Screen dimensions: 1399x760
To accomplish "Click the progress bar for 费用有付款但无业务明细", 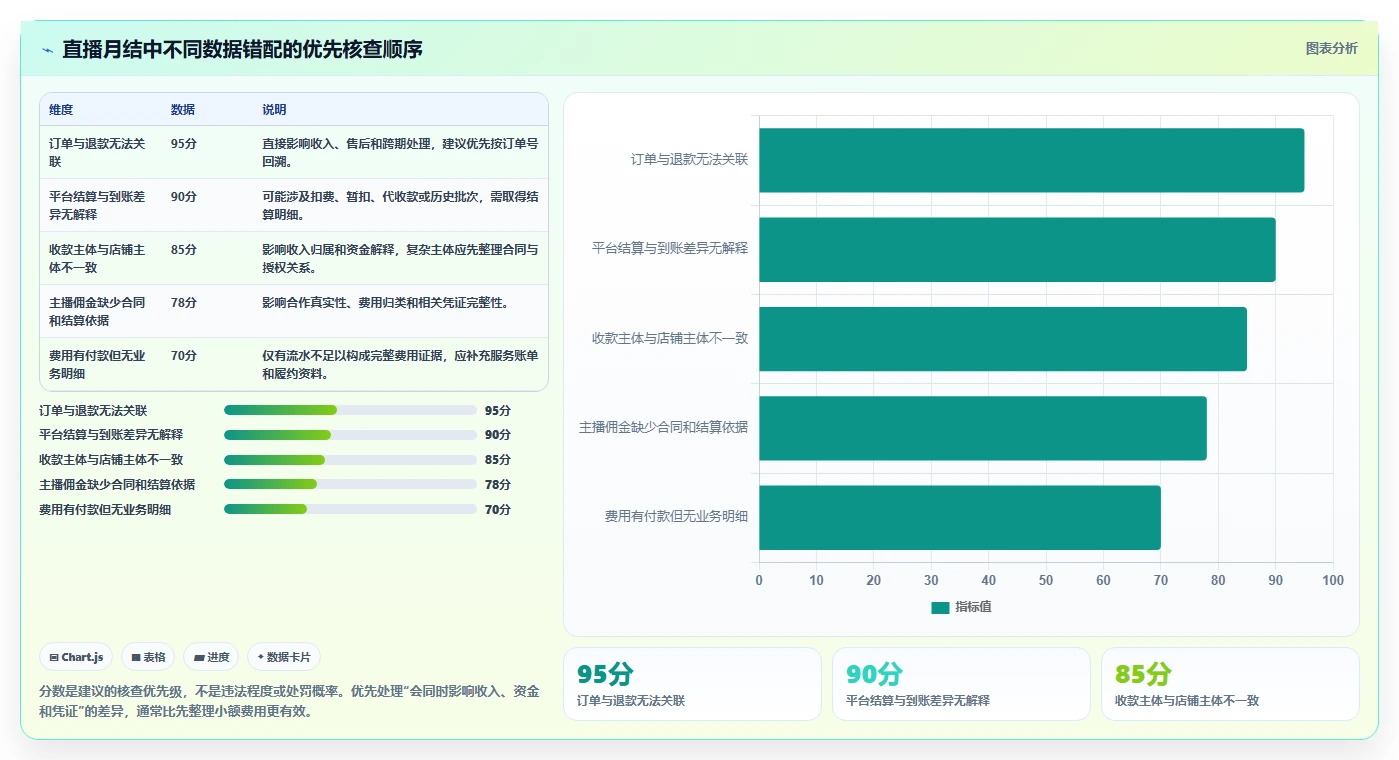I will pos(350,509).
